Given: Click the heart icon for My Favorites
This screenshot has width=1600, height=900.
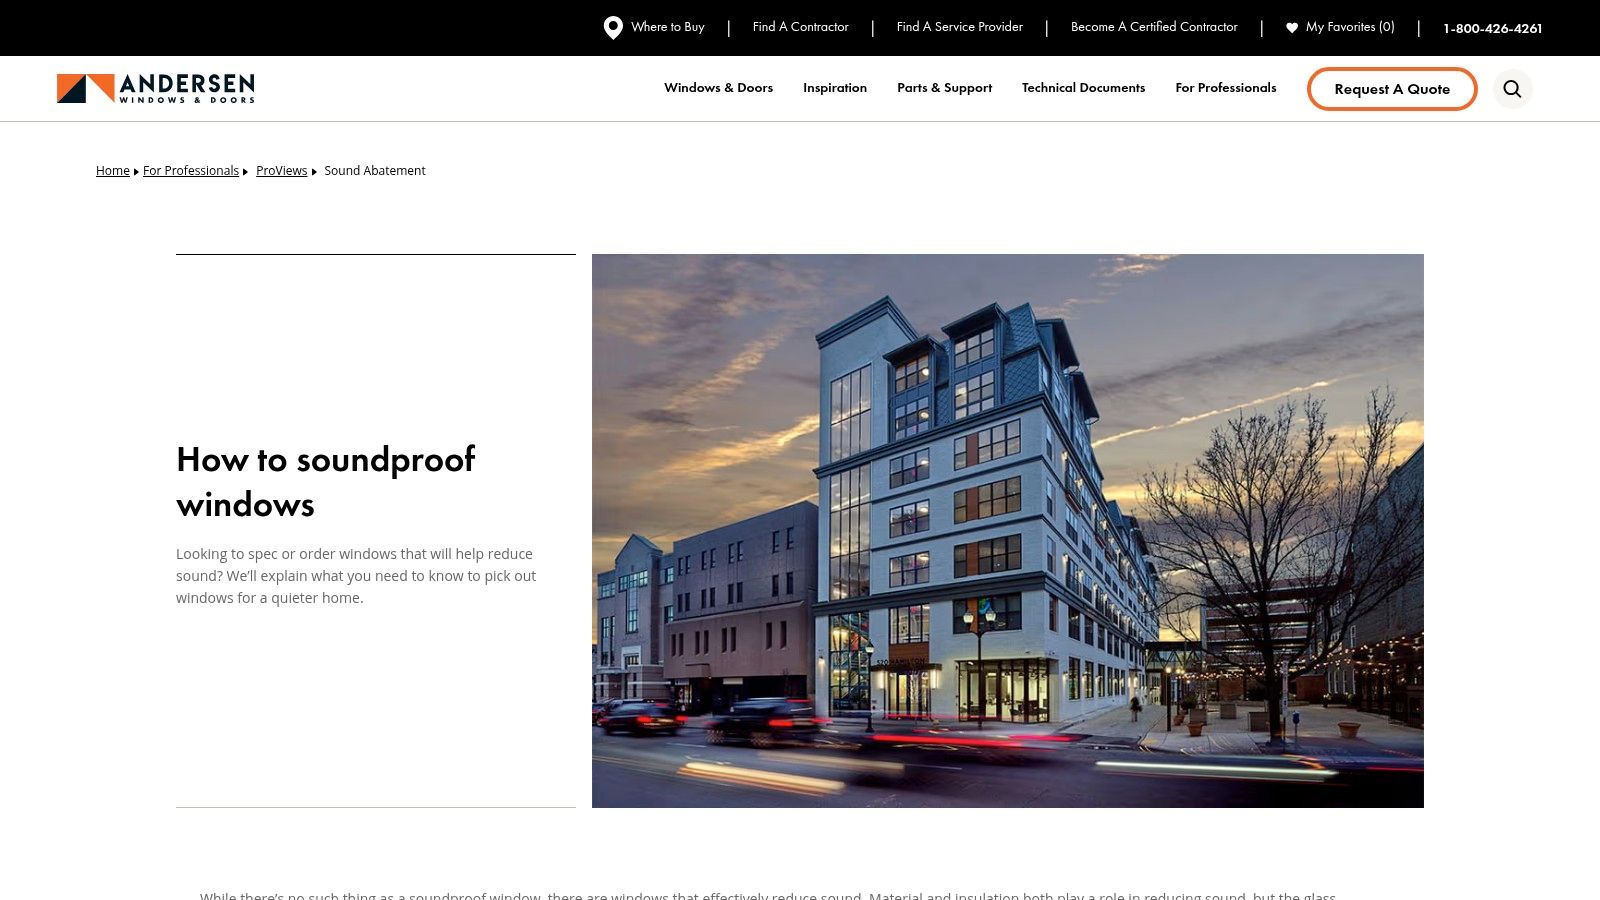Looking at the screenshot, I should pos(1292,27).
